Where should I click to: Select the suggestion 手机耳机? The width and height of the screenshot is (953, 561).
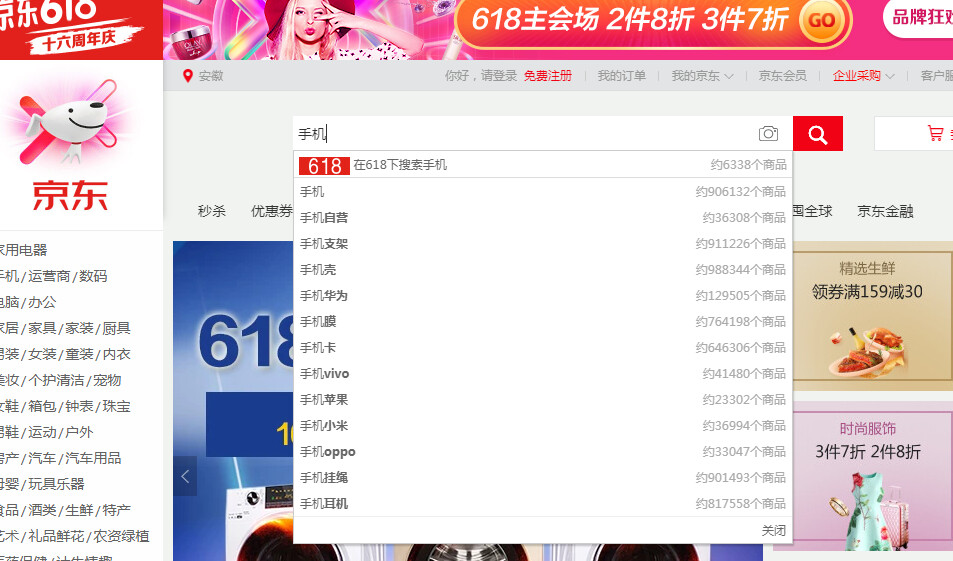(543, 504)
